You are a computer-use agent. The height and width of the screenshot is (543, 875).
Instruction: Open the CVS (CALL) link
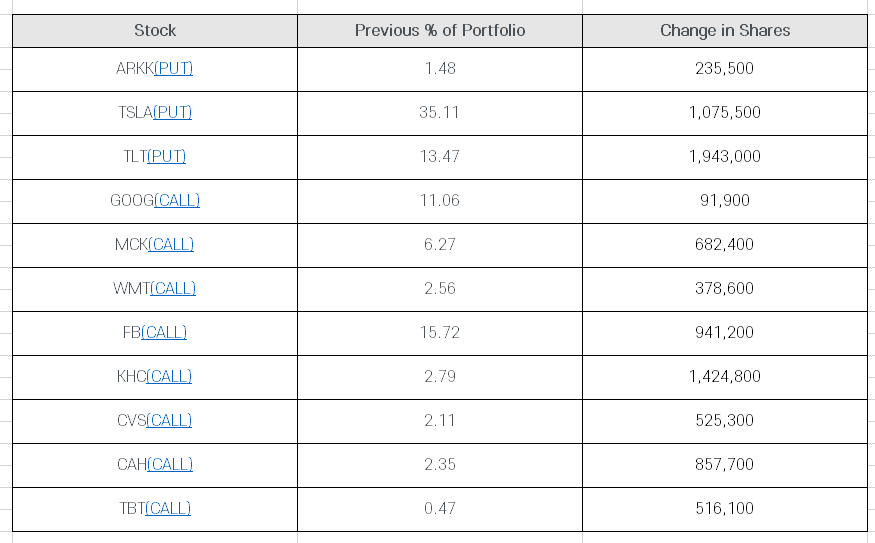pyautogui.click(x=169, y=421)
